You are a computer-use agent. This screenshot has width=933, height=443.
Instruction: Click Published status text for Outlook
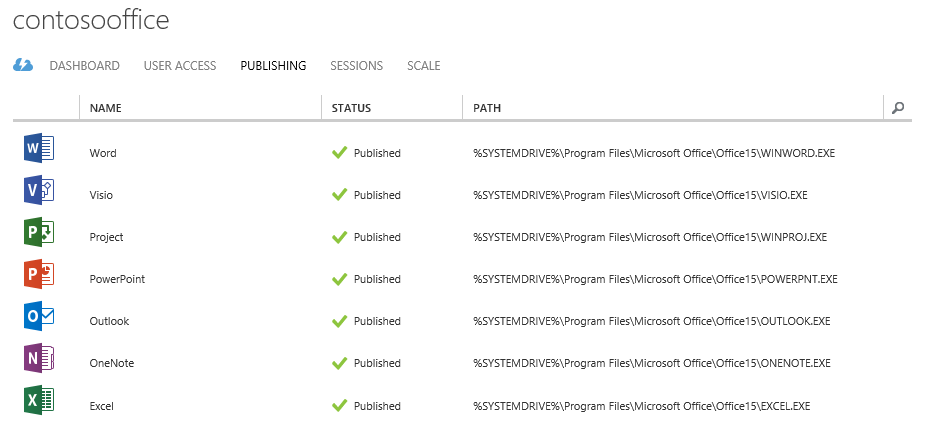click(x=377, y=321)
